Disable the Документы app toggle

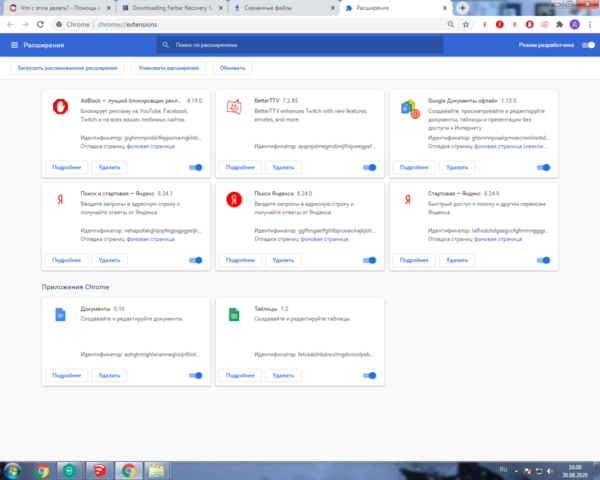point(196,376)
